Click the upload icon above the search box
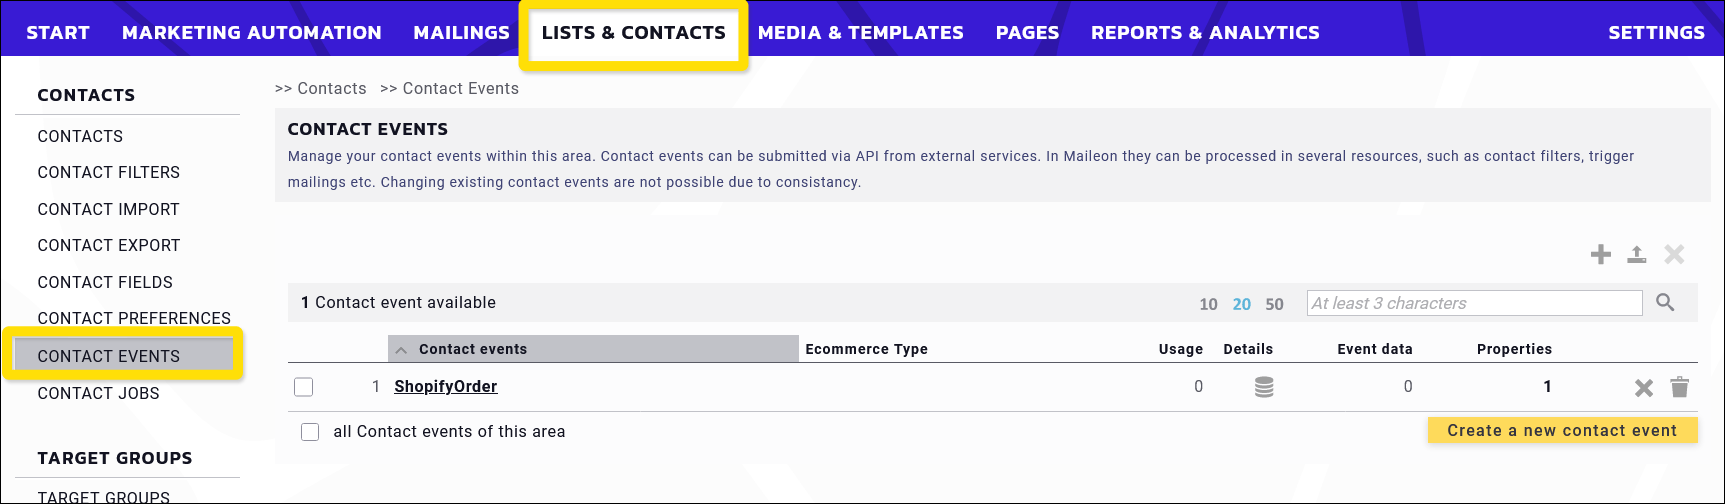This screenshot has height=504, width=1725. coord(1637,255)
